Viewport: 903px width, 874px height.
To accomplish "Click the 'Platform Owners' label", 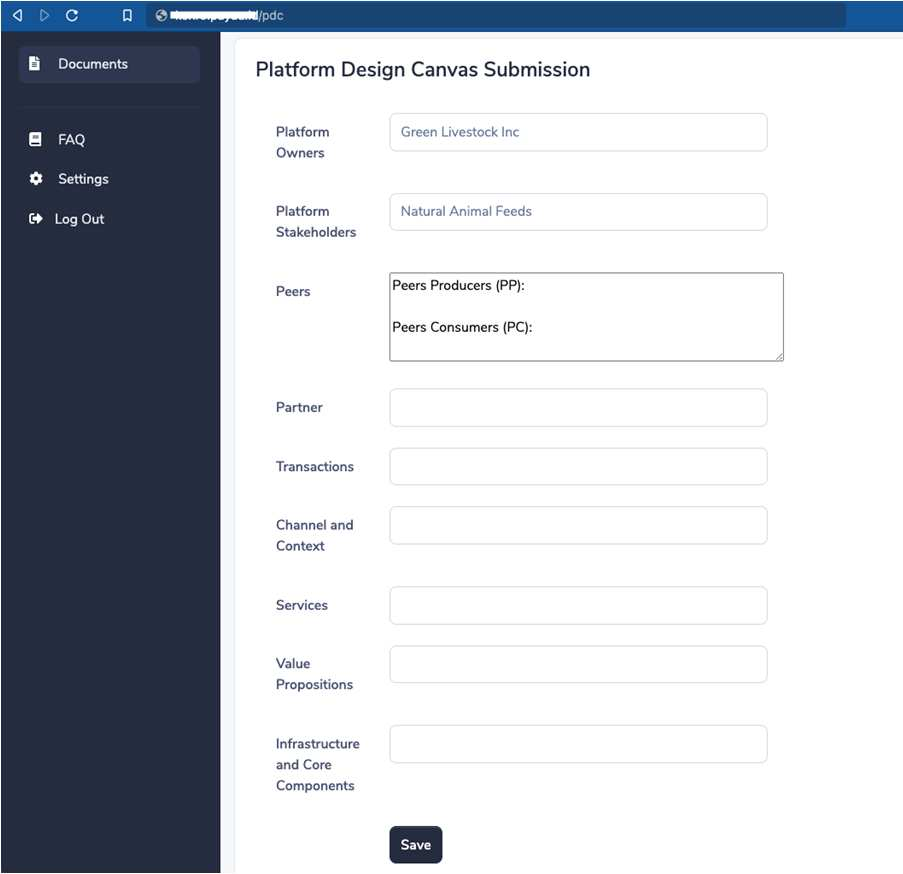I will click(303, 142).
